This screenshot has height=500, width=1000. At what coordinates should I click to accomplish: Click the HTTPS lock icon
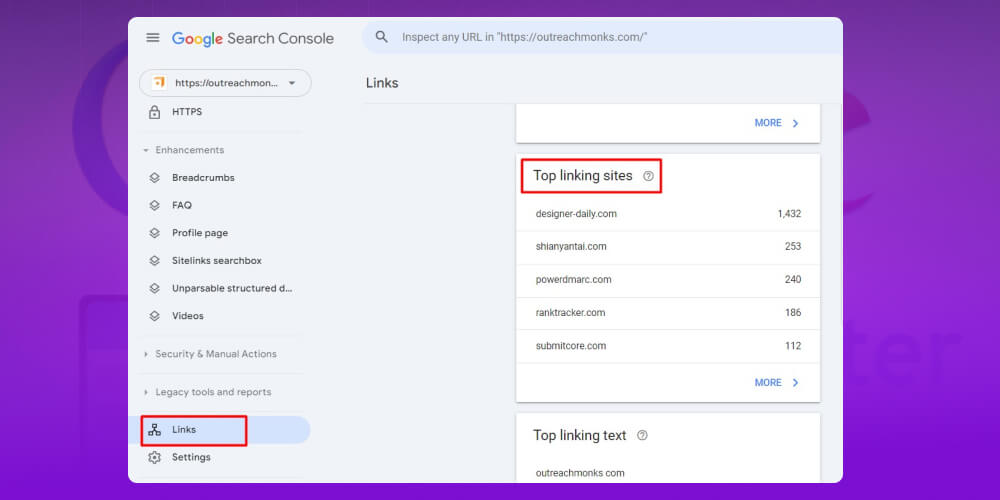point(154,112)
